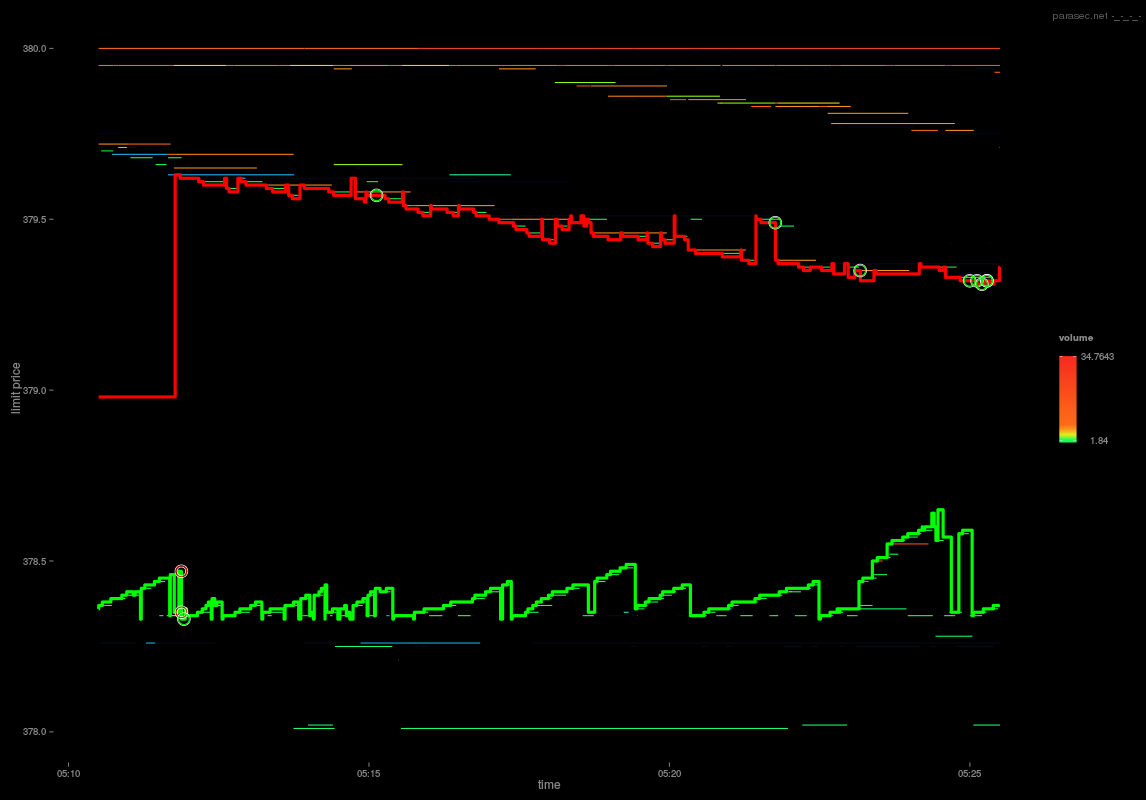Open the volume legend panel

point(1077,337)
